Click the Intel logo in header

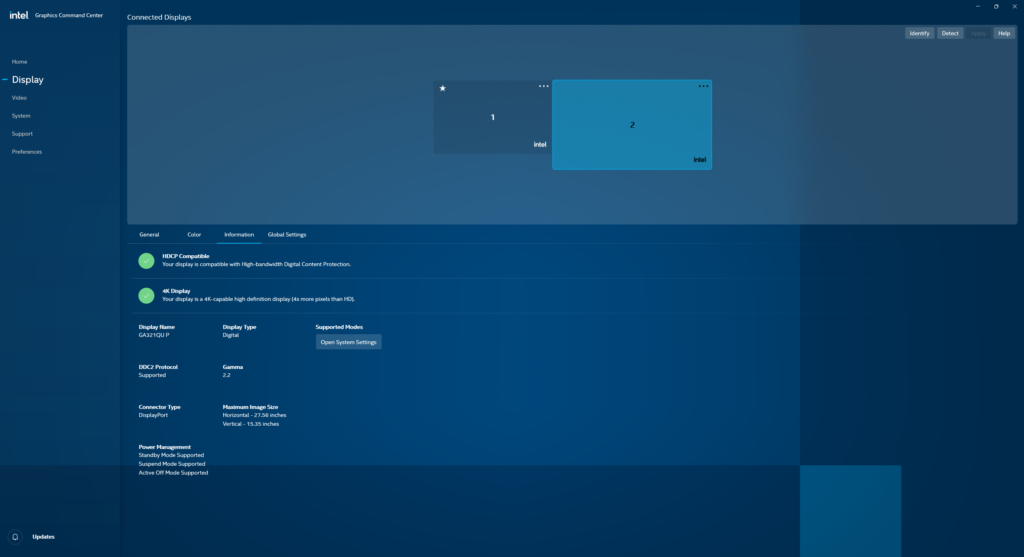pyautogui.click(x=18, y=15)
